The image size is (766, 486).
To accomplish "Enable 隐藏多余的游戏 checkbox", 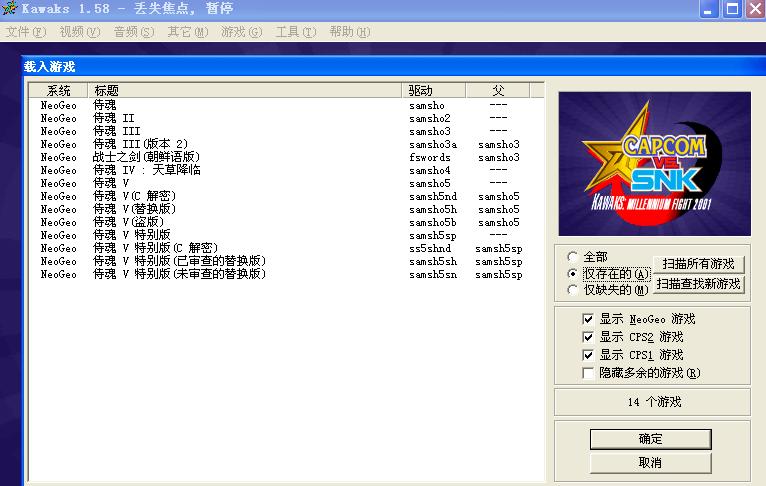I will (x=589, y=373).
